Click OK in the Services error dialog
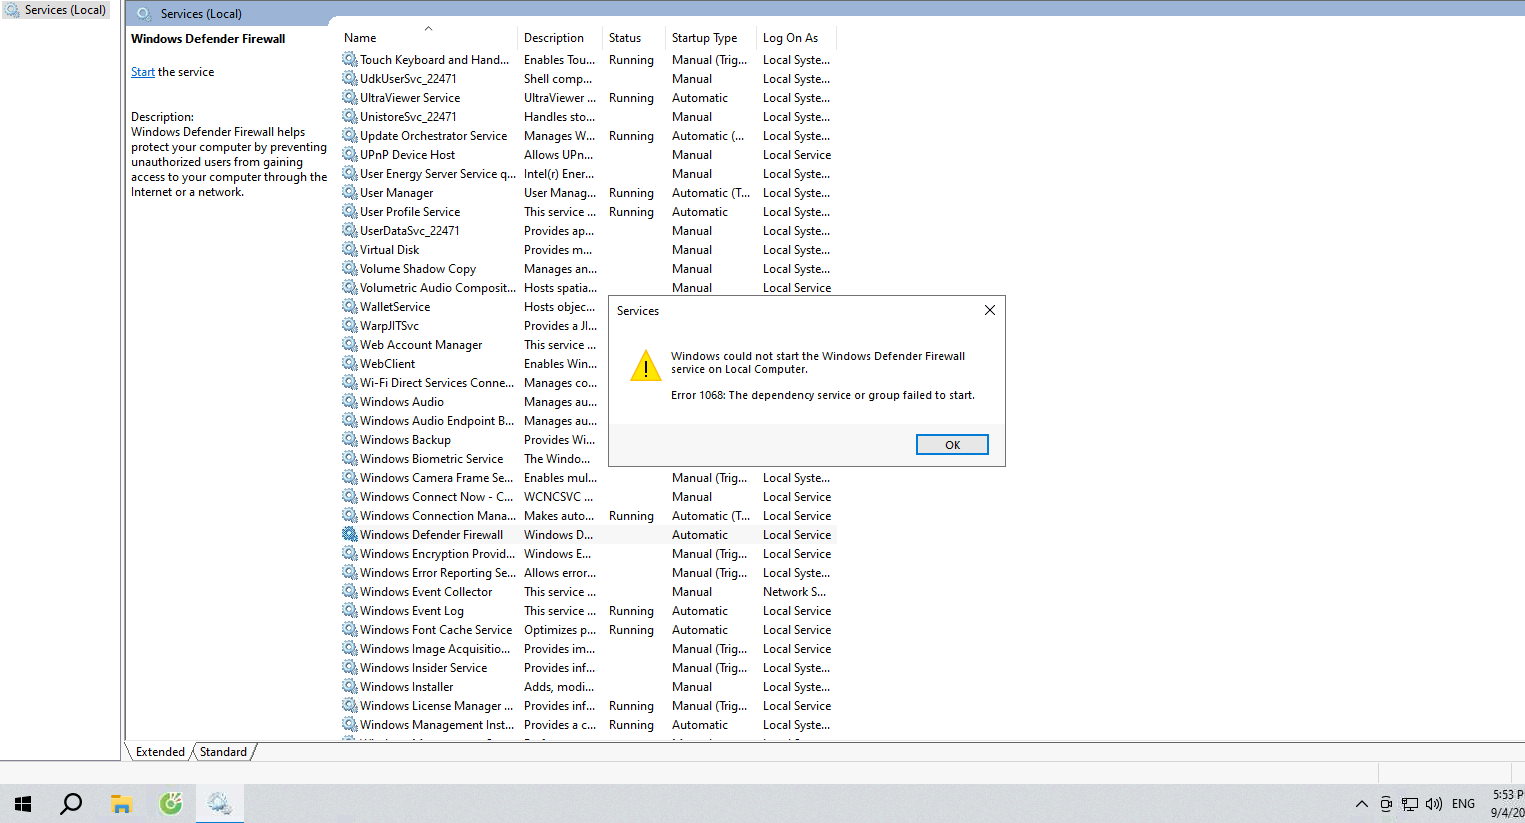Screen dimensions: 1525x823 click(952, 445)
